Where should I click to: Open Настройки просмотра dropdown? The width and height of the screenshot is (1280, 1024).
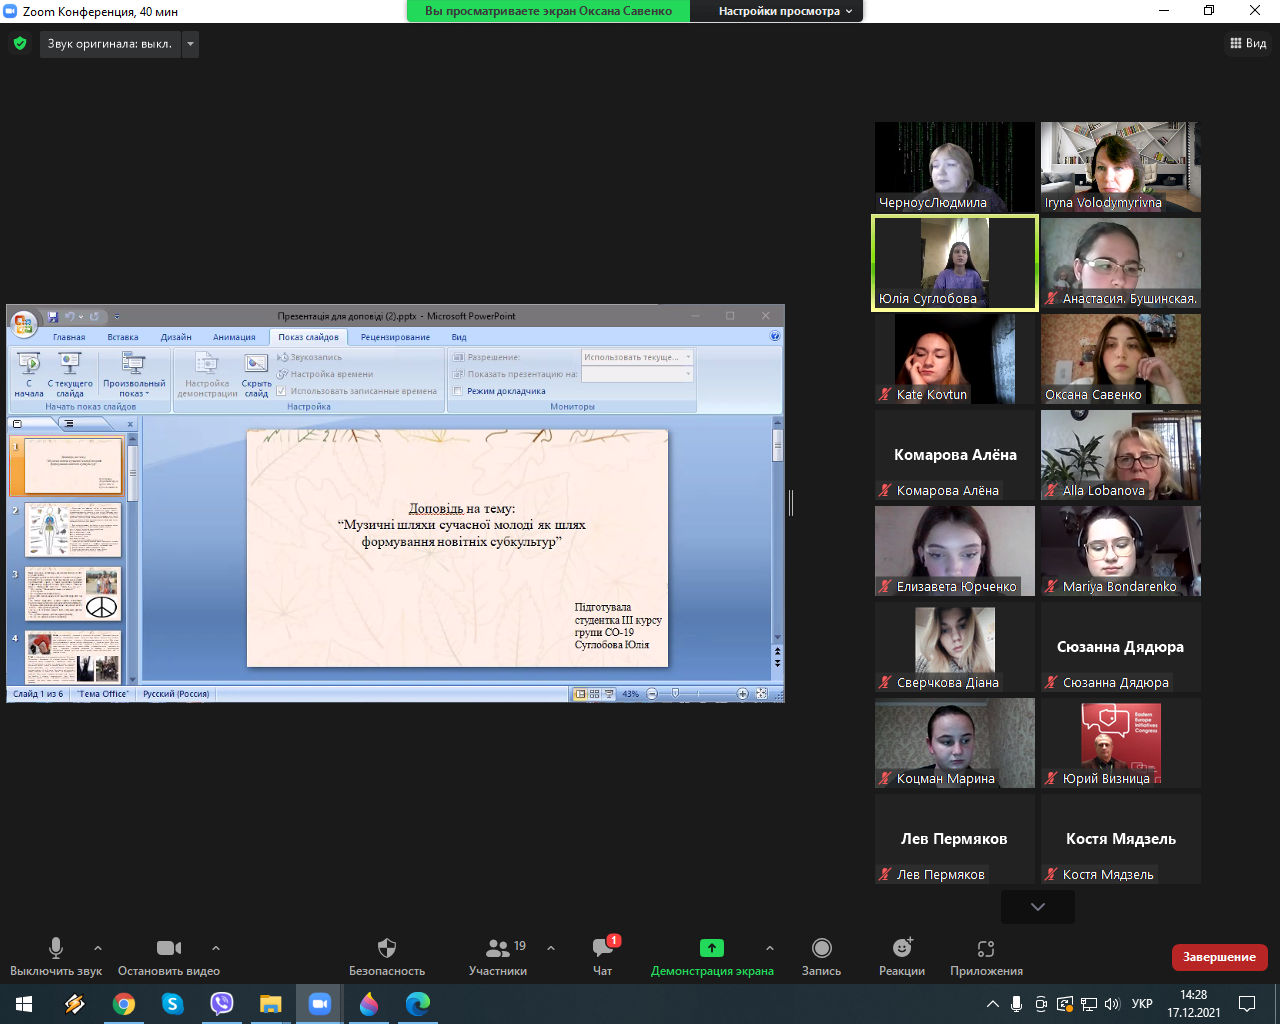(x=785, y=11)
